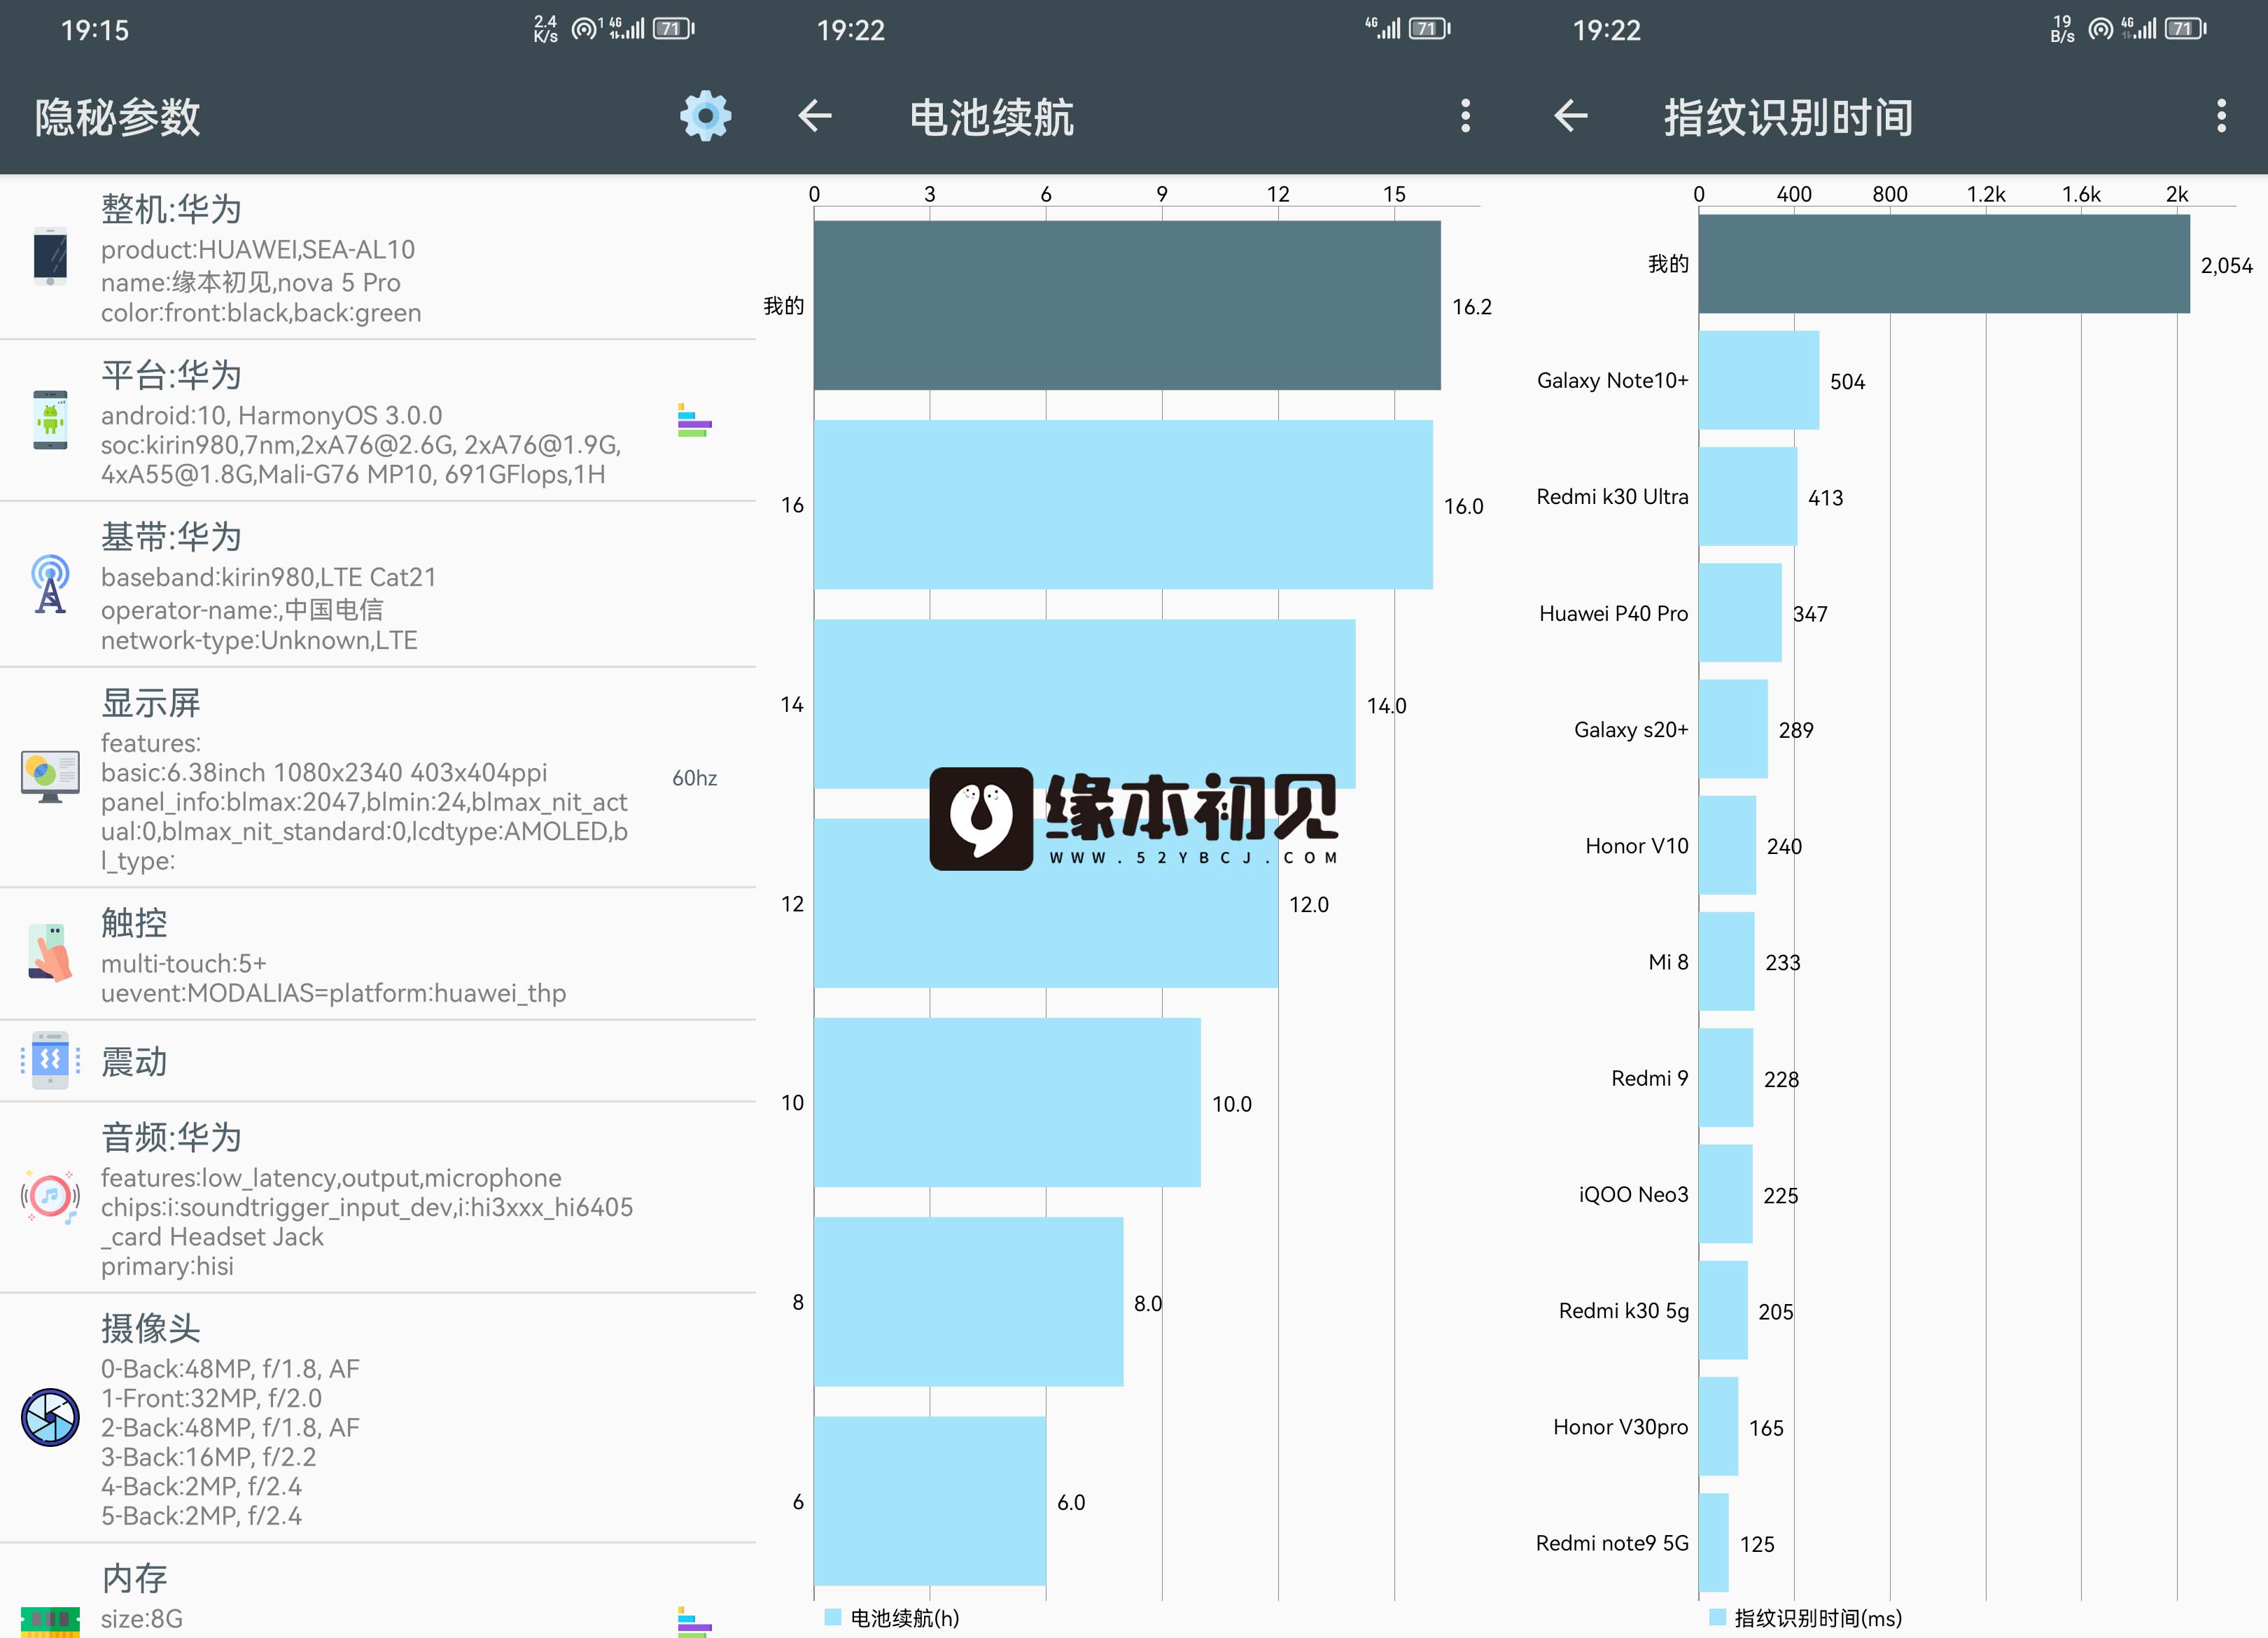The image size is (2268, 1638).
Task: Tap the touch hand icon beside 触控
Action: point(50,953)
